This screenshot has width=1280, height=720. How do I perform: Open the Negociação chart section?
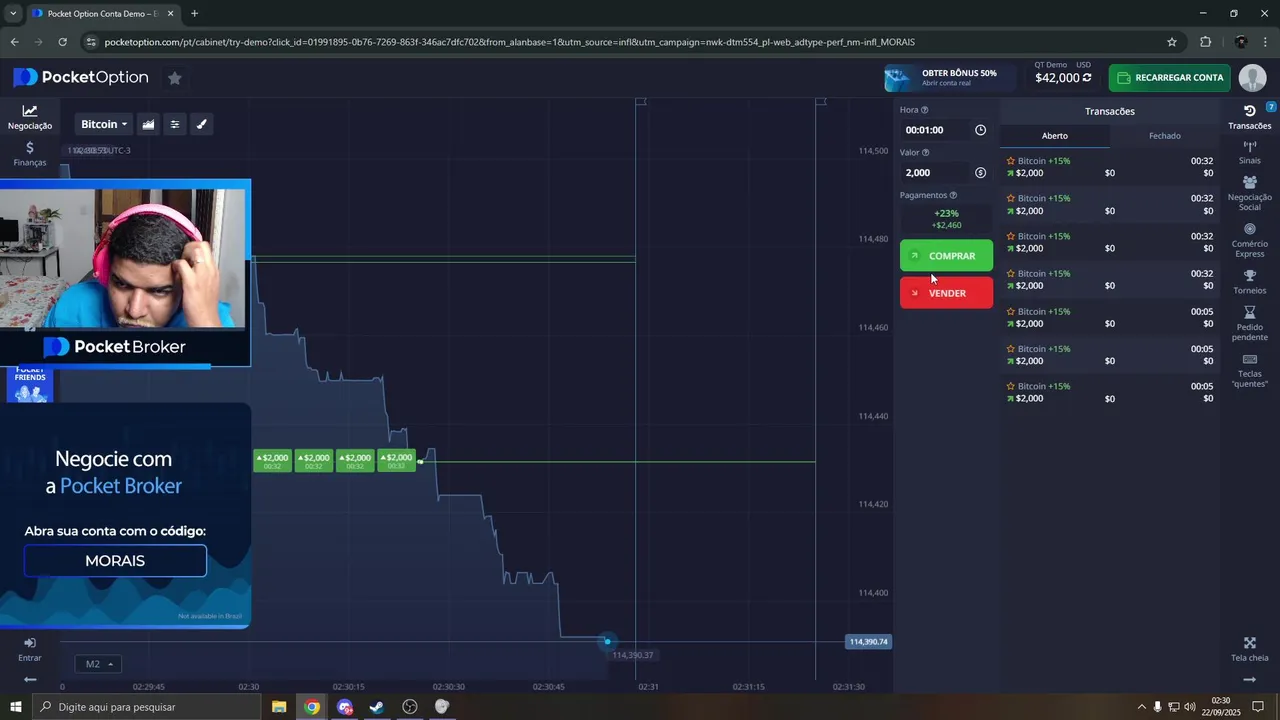coord(30,117)
